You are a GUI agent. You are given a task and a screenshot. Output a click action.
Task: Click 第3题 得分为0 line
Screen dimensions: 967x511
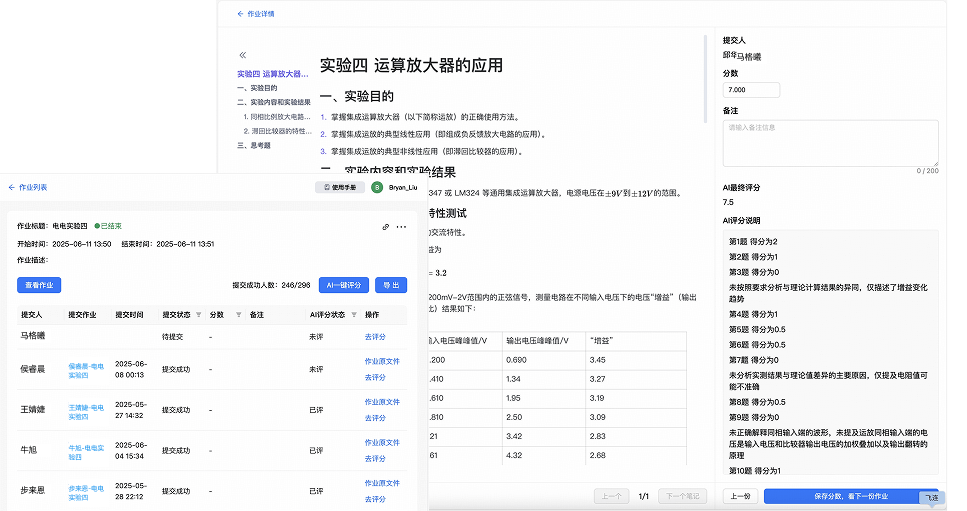[754, 272]
